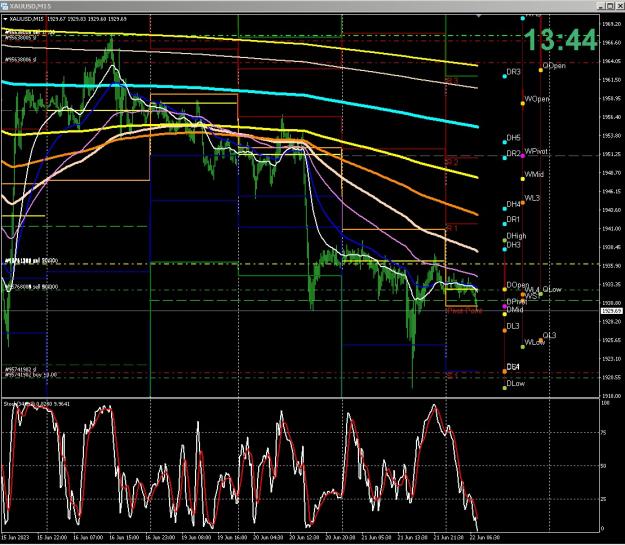
Task: Click the orange dot at QOpen
Action: 540,70
